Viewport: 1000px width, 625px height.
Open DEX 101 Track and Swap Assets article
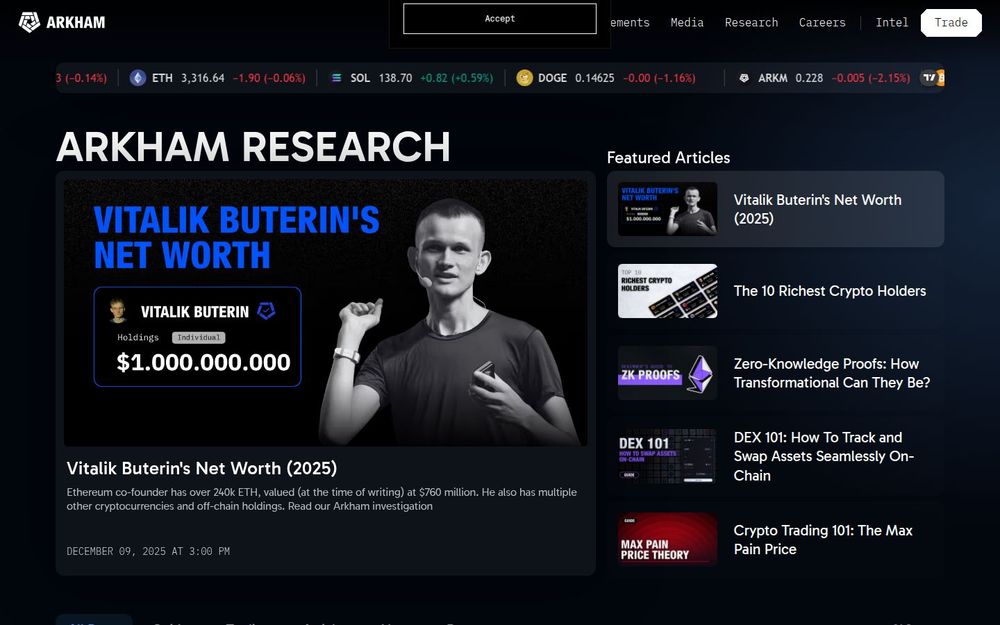coord(824,457)
